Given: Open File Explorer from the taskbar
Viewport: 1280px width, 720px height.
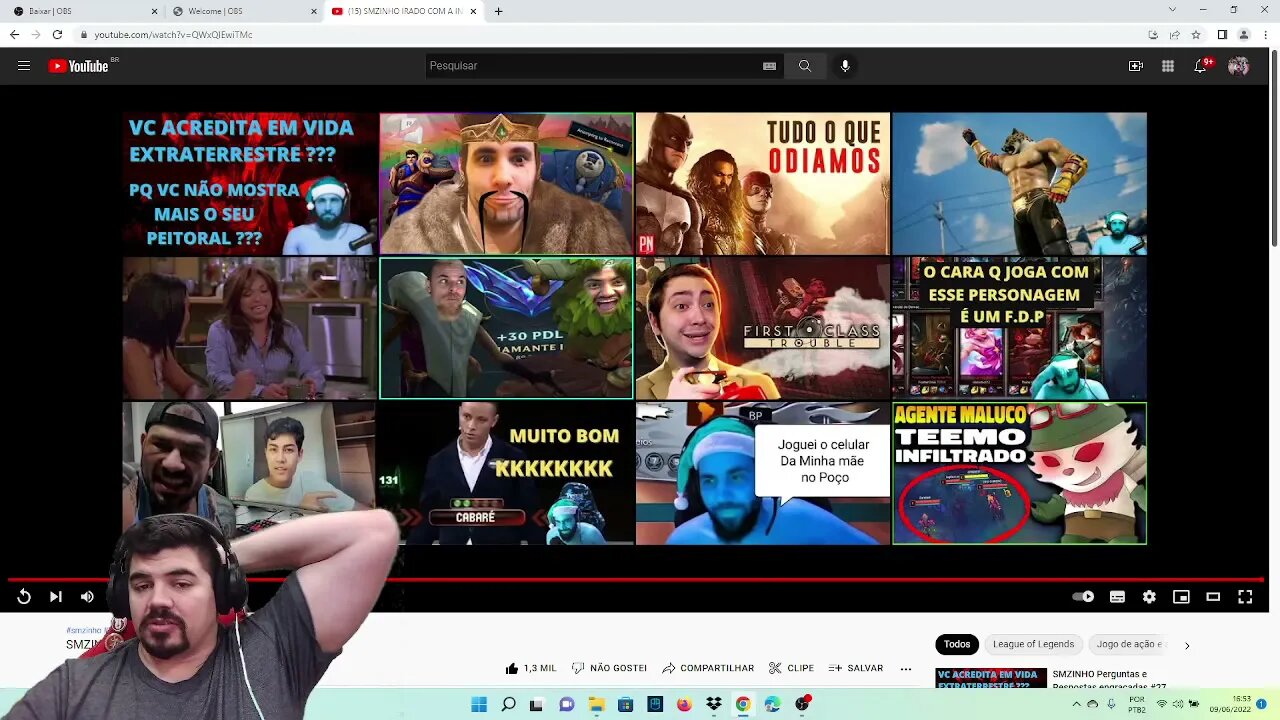Looking at the screenshot, I should tap(596, 704).
